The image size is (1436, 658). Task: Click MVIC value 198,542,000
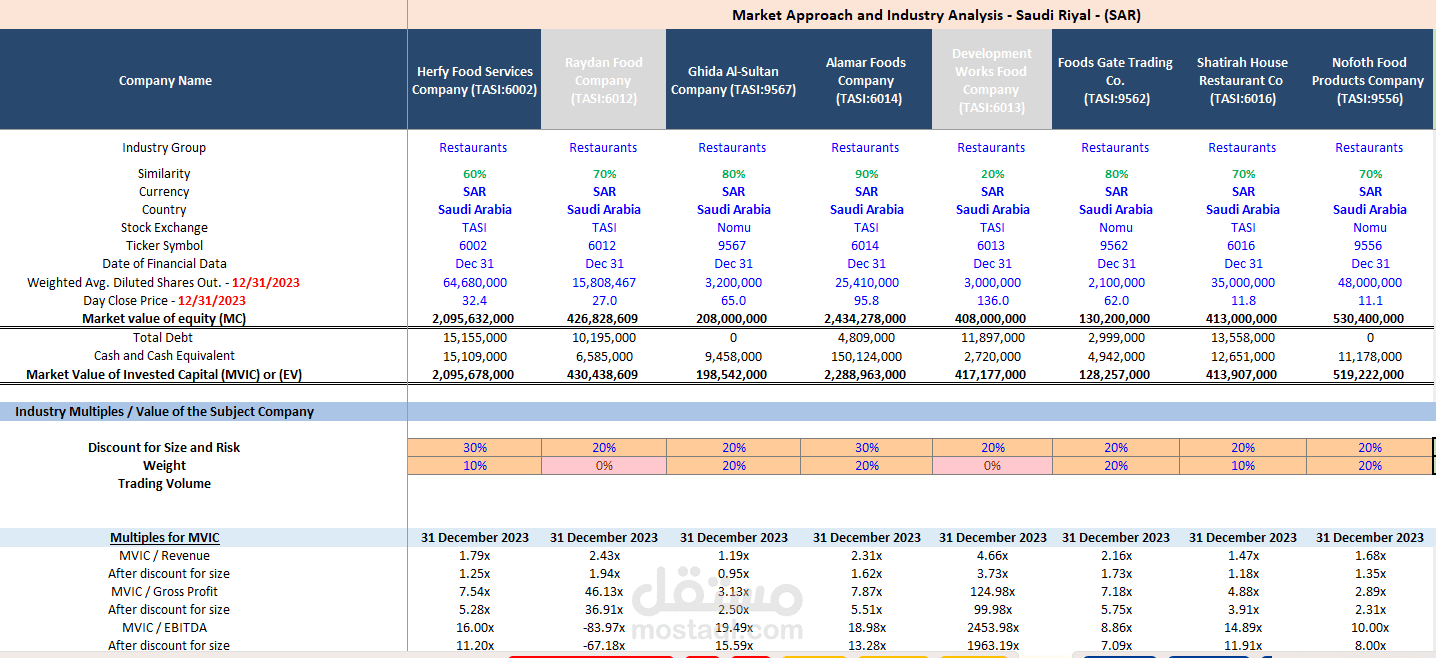pyautogui.click(x=733, y=375)
